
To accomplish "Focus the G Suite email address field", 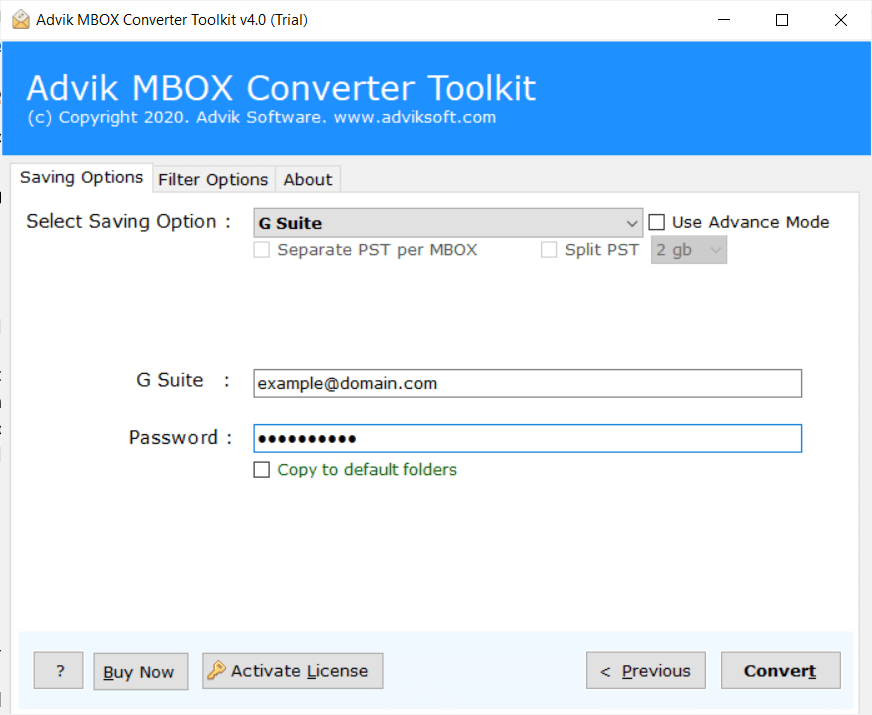I will pos(527,383).
